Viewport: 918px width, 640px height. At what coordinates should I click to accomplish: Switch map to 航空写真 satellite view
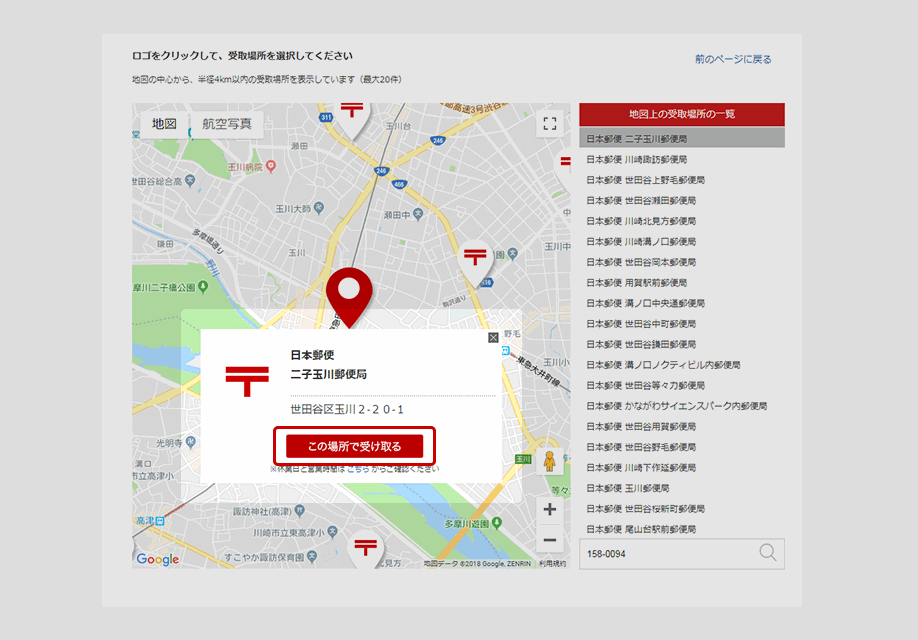pyautogui.click(x=227, y=124)
